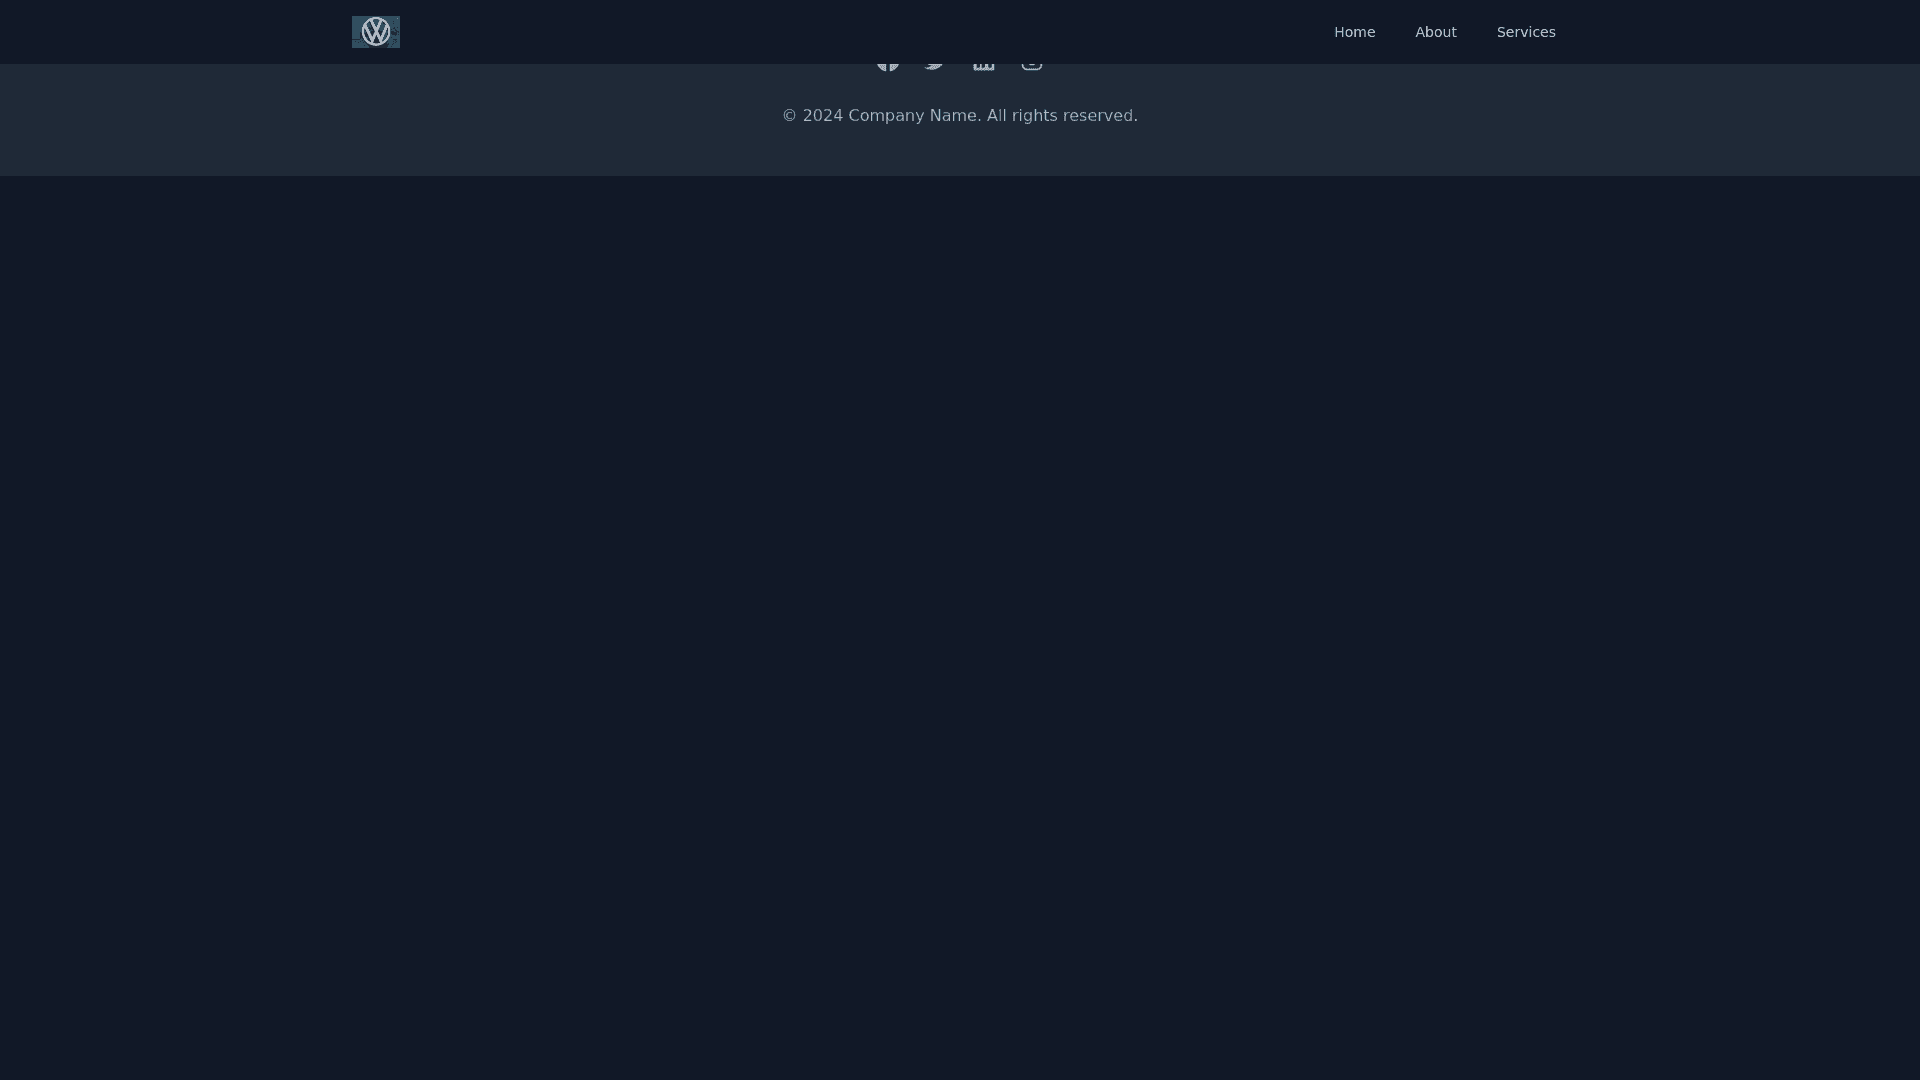Click the VW company logo in the navbar
Viewport: 1920px width, 1080px height.
[x=375, y=31]
